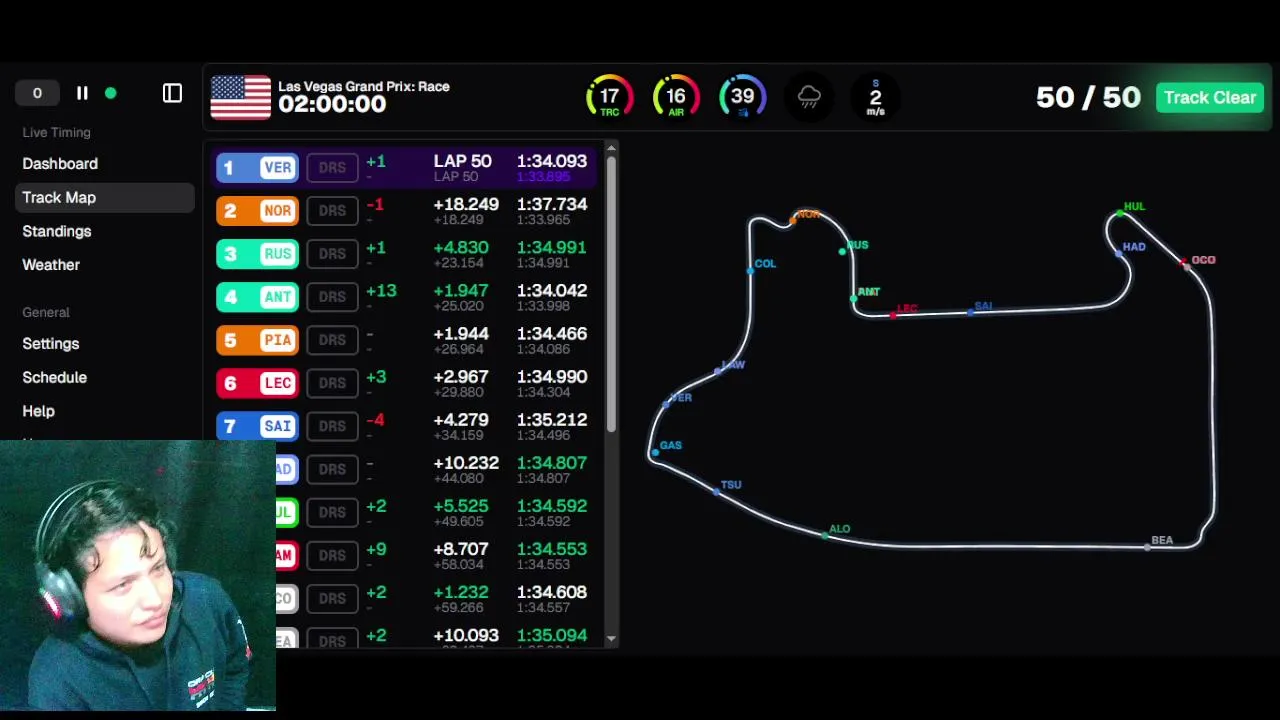The width and height of the screenshot is (1280, 720).
Task: Click the scroll down arrow of driver list
Action: (x=611, y=639)
